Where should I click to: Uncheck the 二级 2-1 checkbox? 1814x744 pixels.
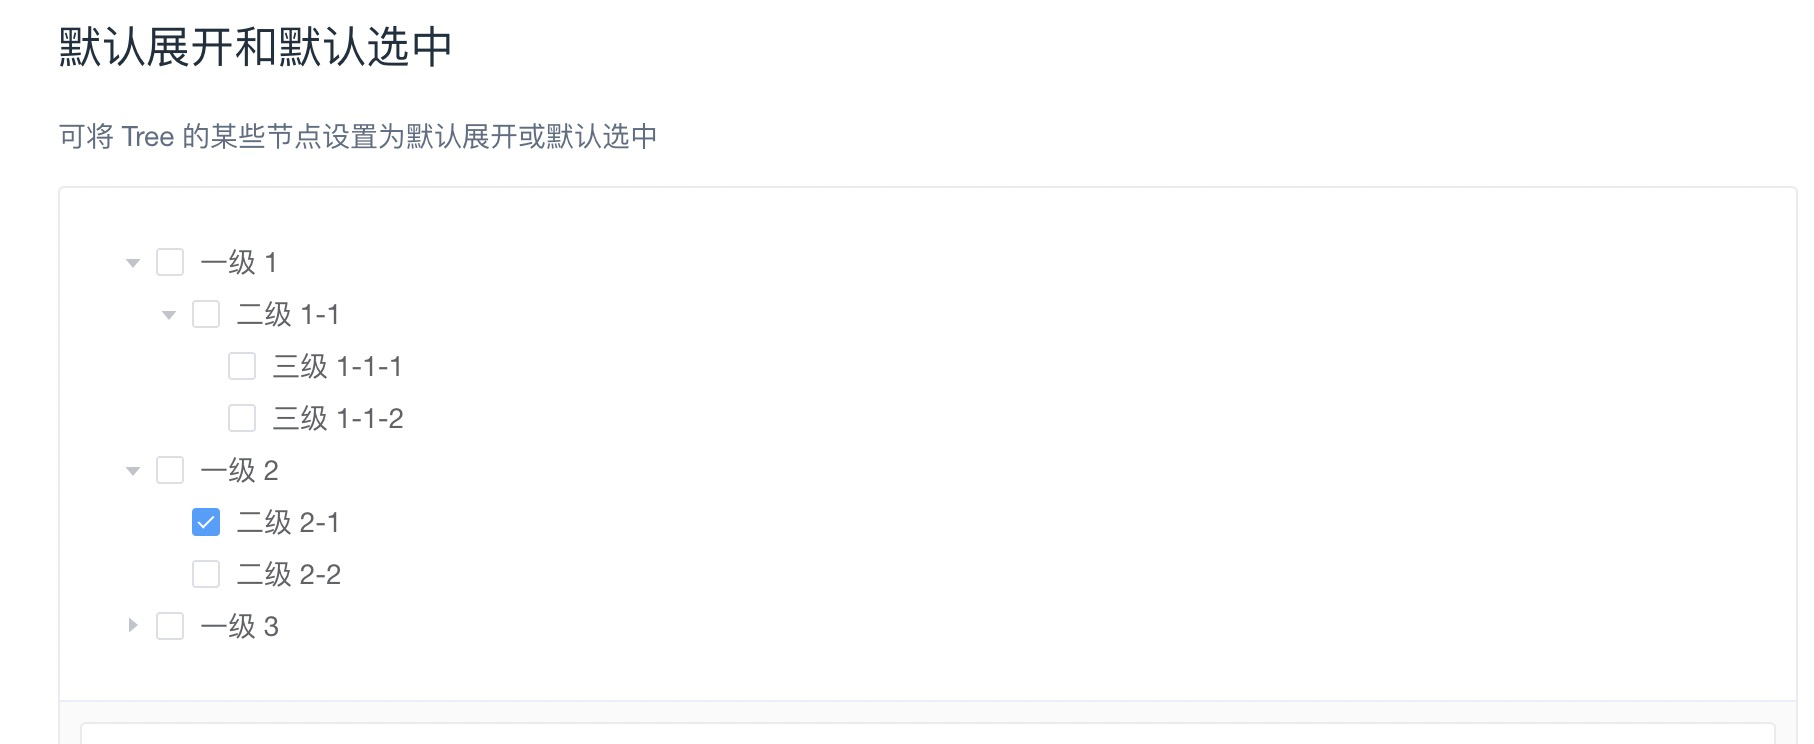[206, 522]
